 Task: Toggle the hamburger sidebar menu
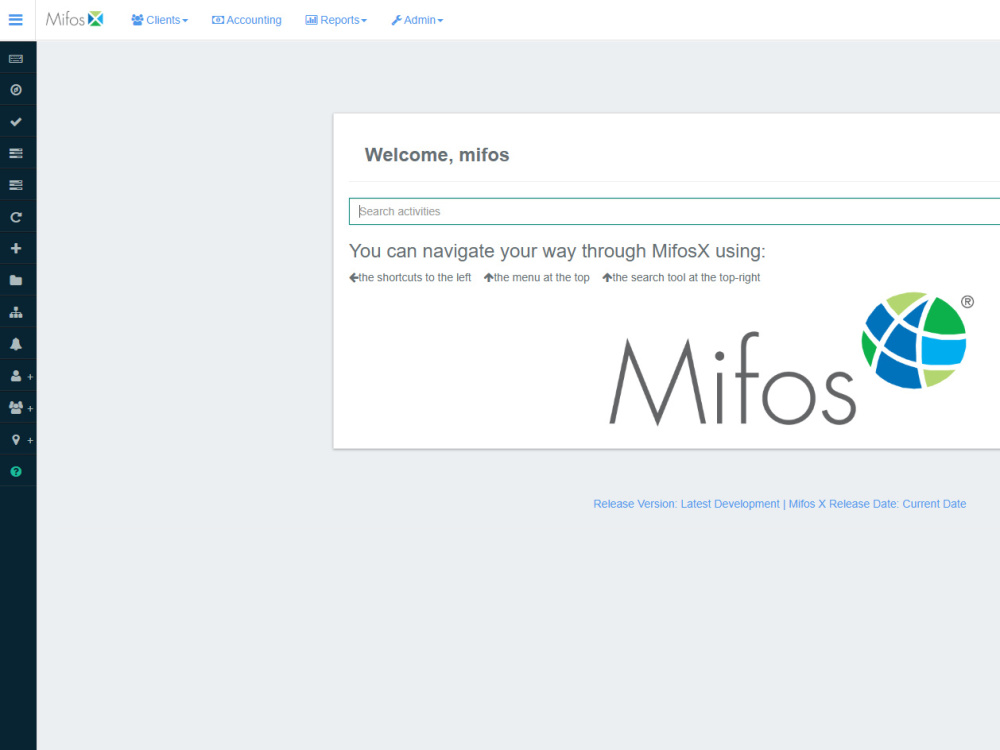point(16,20)
